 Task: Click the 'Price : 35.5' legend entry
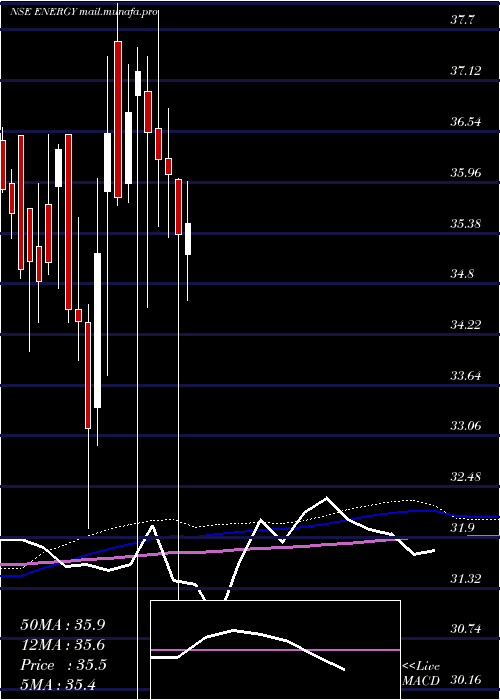click(63, 665)
